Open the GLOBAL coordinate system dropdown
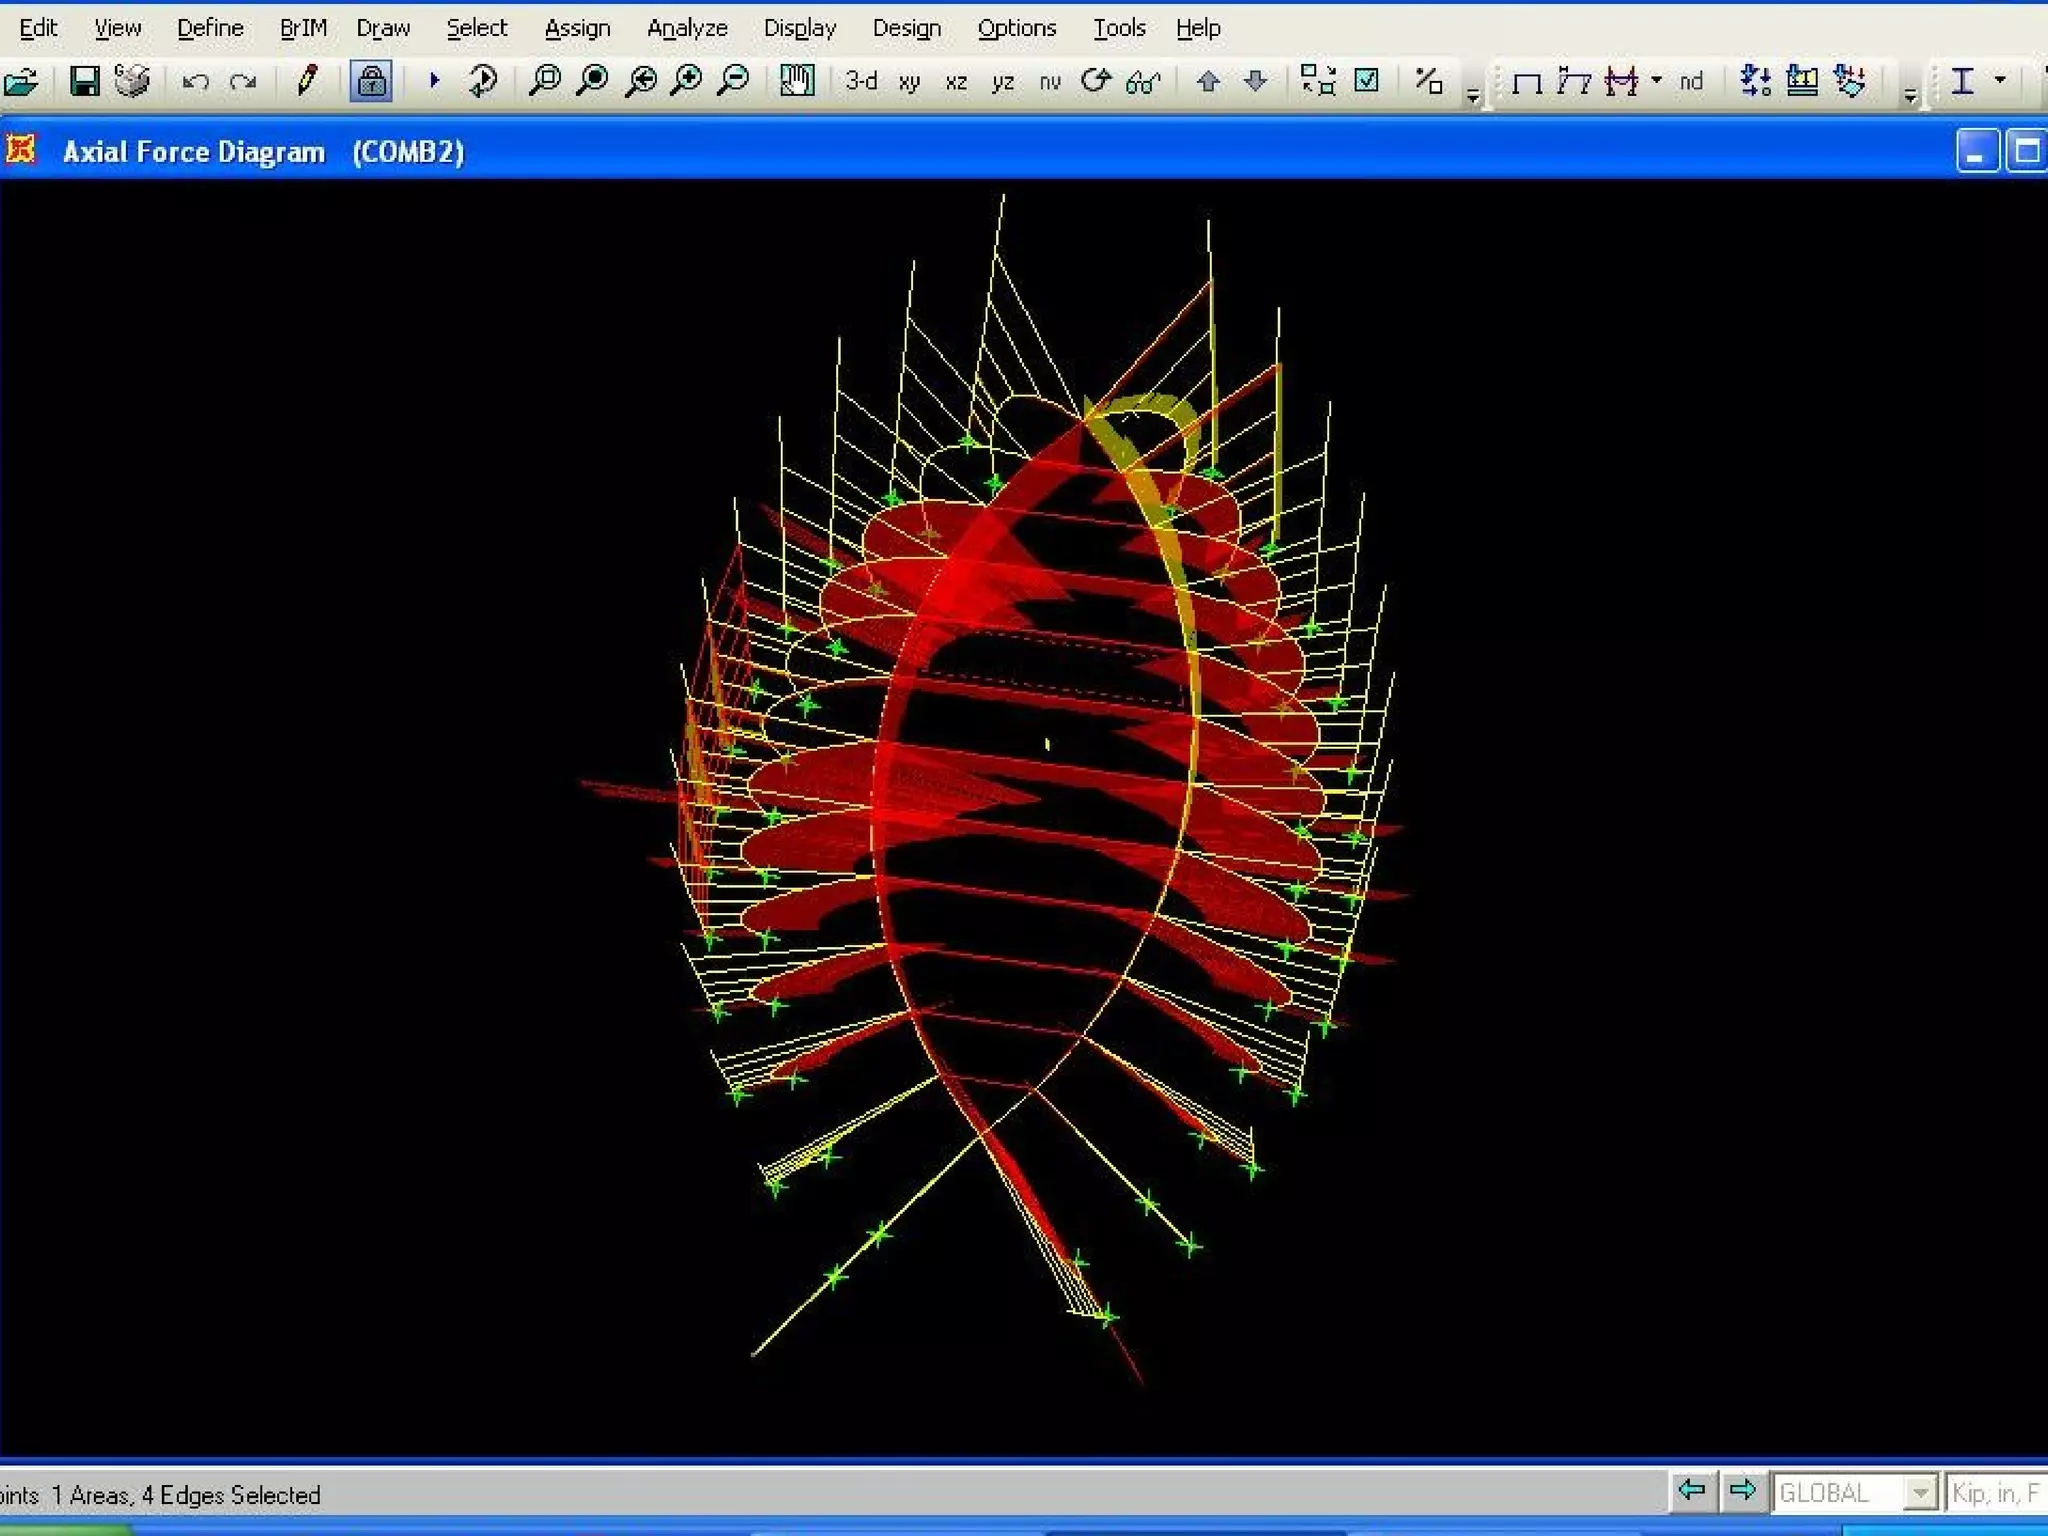This screenshot has width=2048, height=1536. [1919, 1493]
